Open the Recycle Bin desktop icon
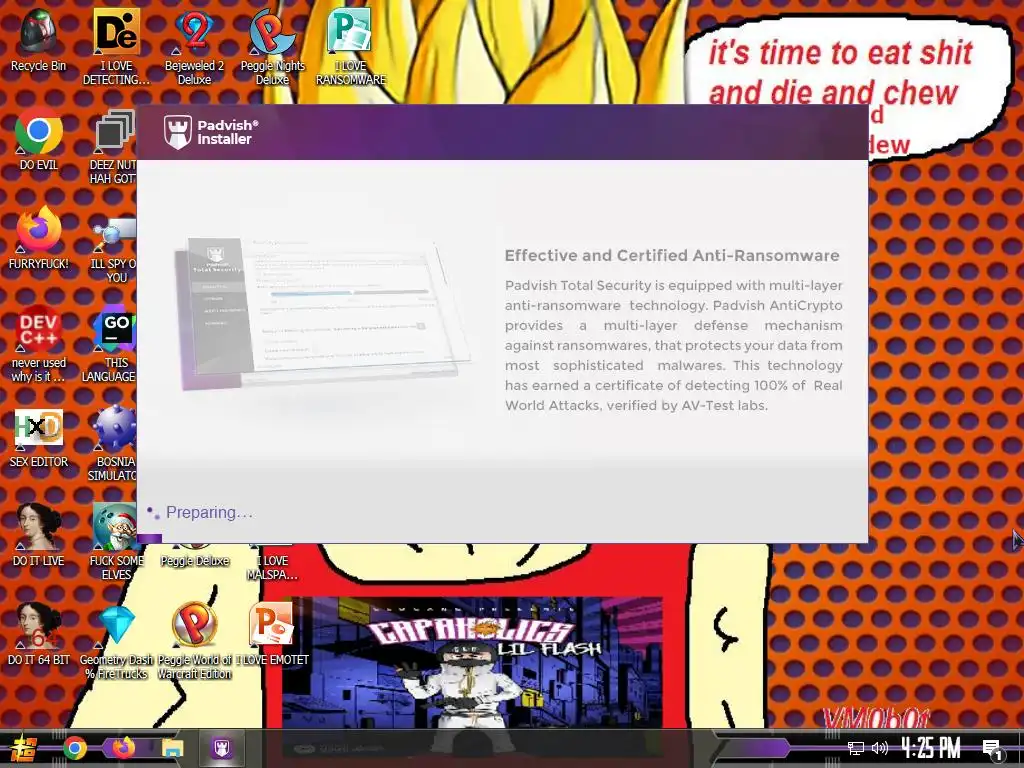 pyautogui.click(x=39, y=39)
